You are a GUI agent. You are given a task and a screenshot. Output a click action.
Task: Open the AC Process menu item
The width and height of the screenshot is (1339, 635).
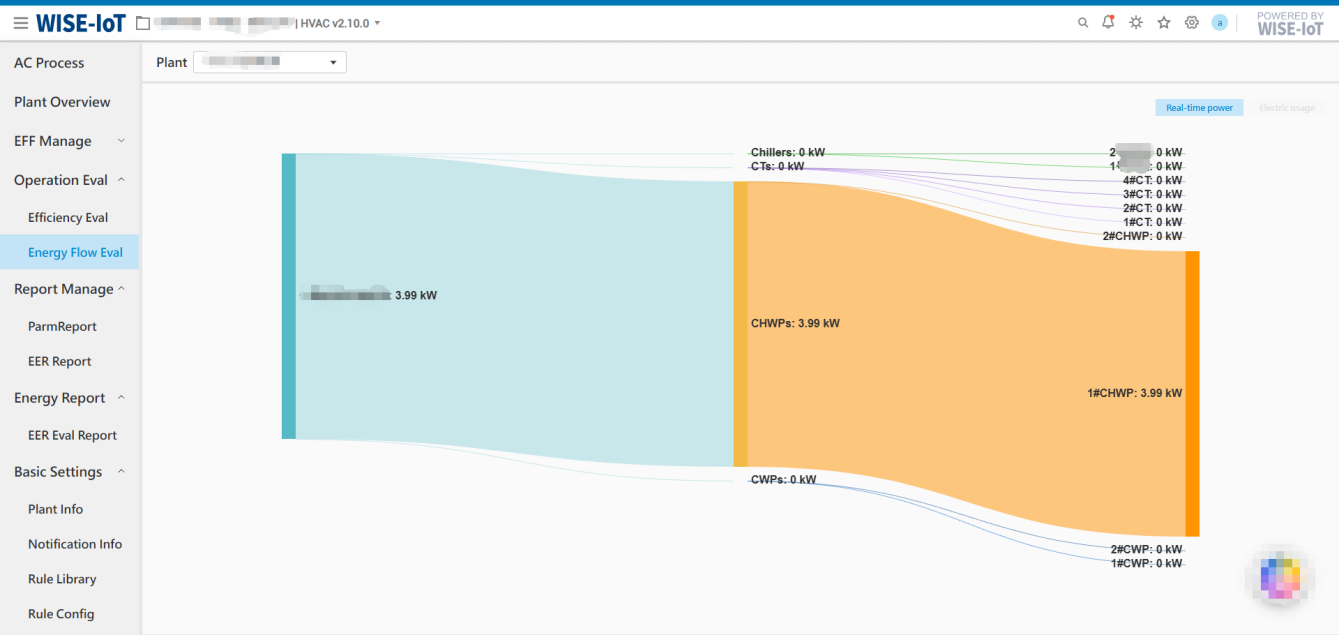[x=49, y=63]
